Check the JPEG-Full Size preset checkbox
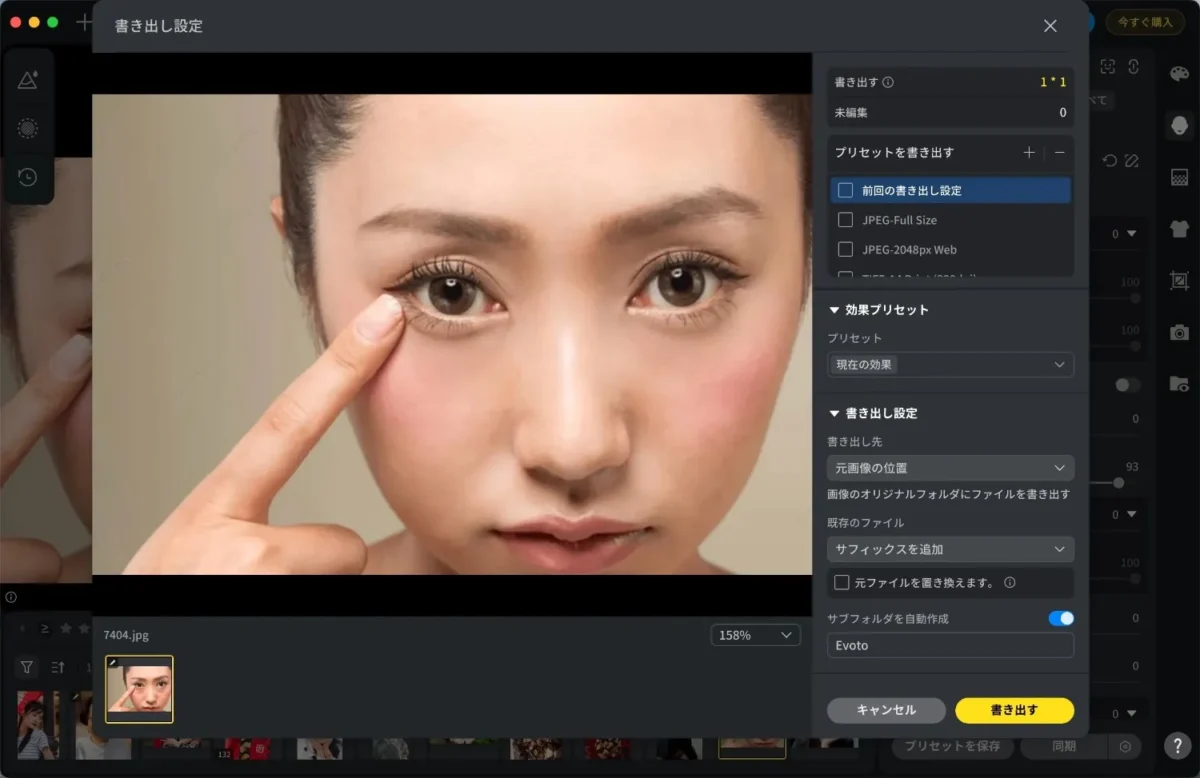This screenshot has width=1200, height=778. [x=845, y=220]
